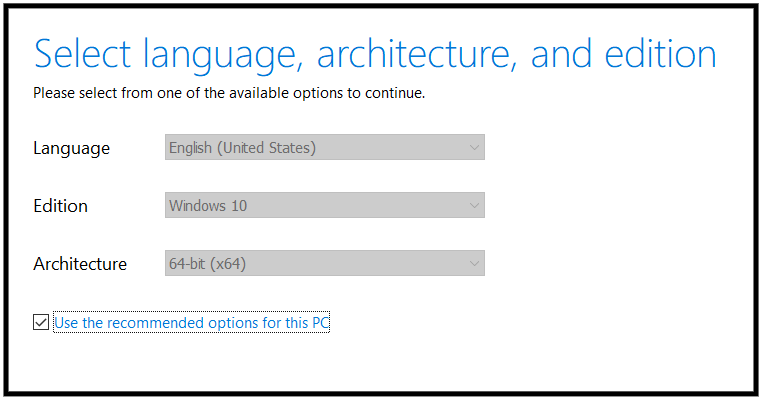Click the 'Select language, architecture, and edition' heading

click(375, 54)
